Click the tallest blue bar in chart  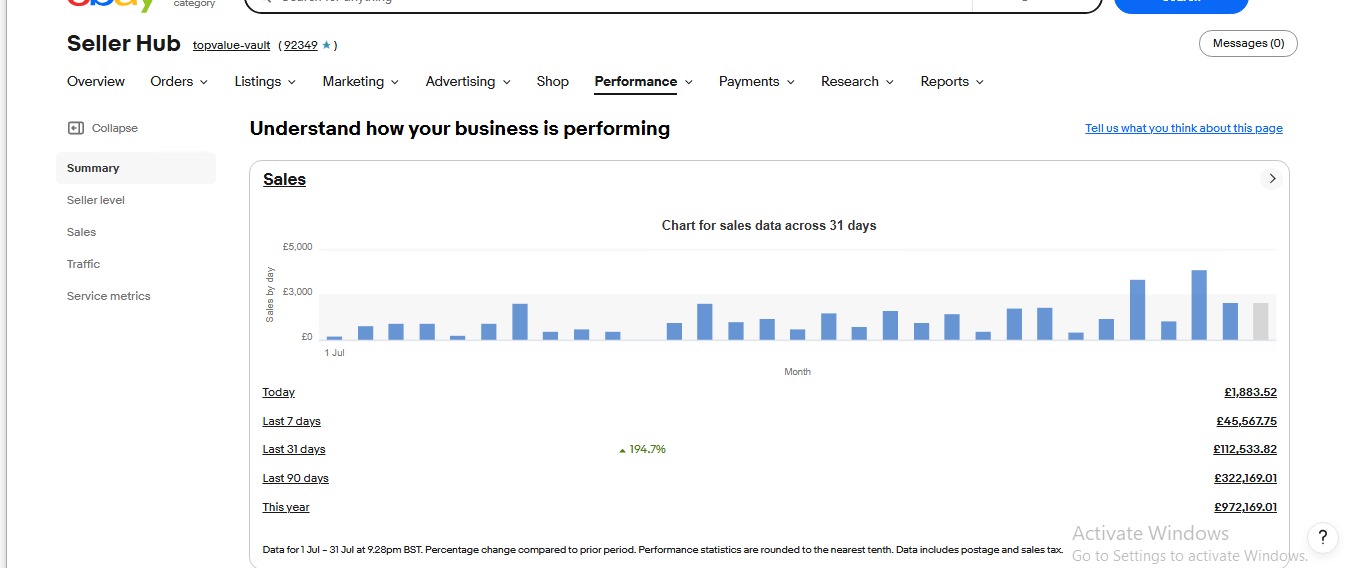(x=1199, y=305)
